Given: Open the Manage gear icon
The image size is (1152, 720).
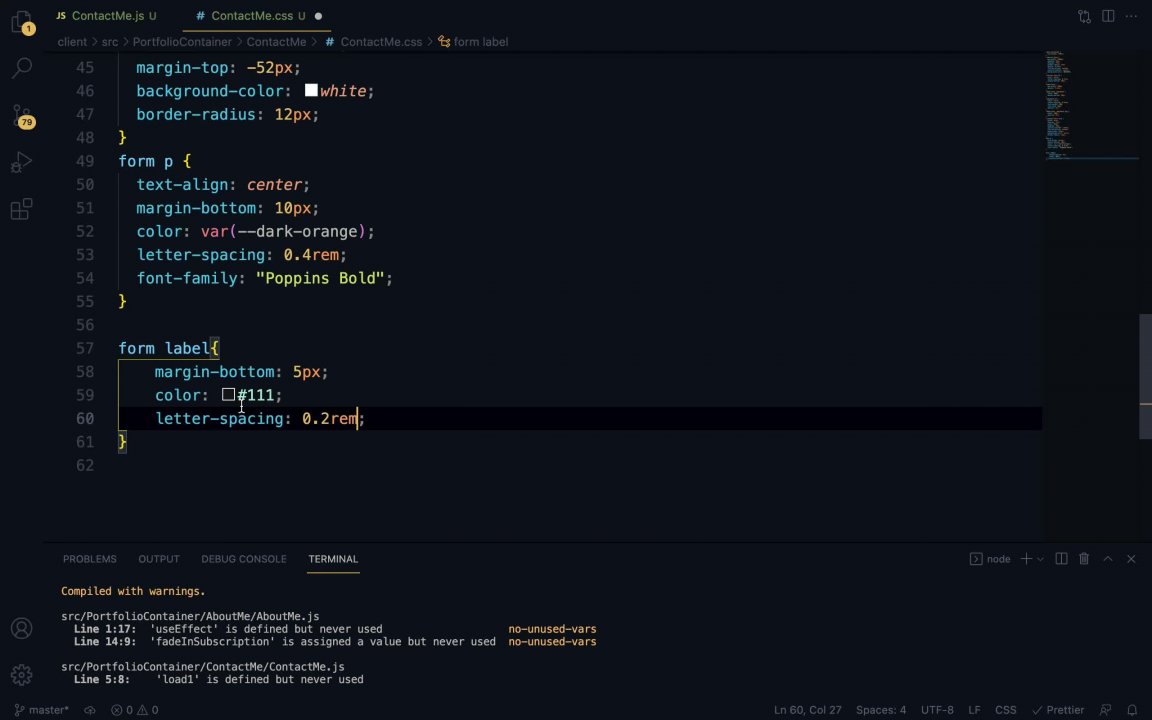Looking at the screenshot, I should [21, 675].
